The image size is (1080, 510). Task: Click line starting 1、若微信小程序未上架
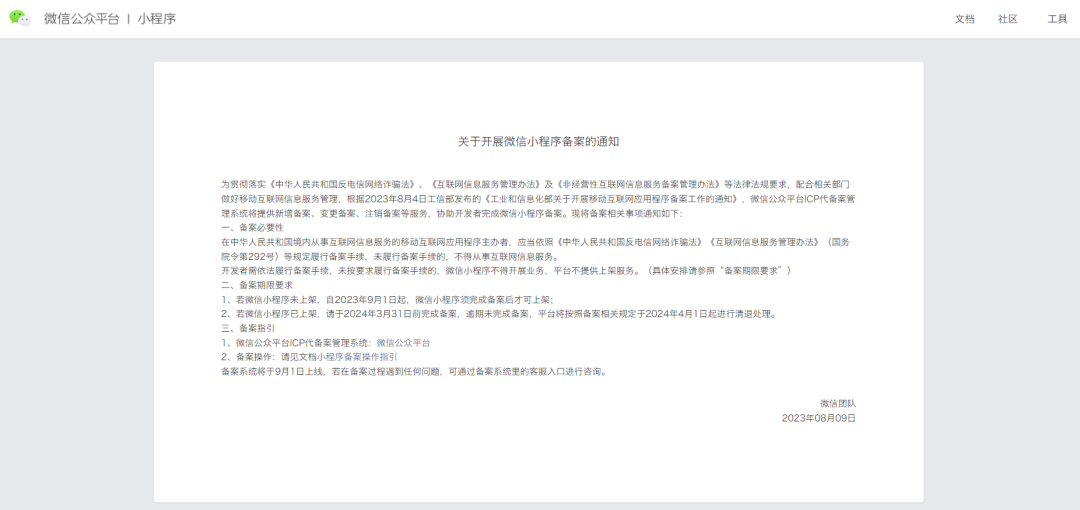pyautogui.click(x=387, y=299)
